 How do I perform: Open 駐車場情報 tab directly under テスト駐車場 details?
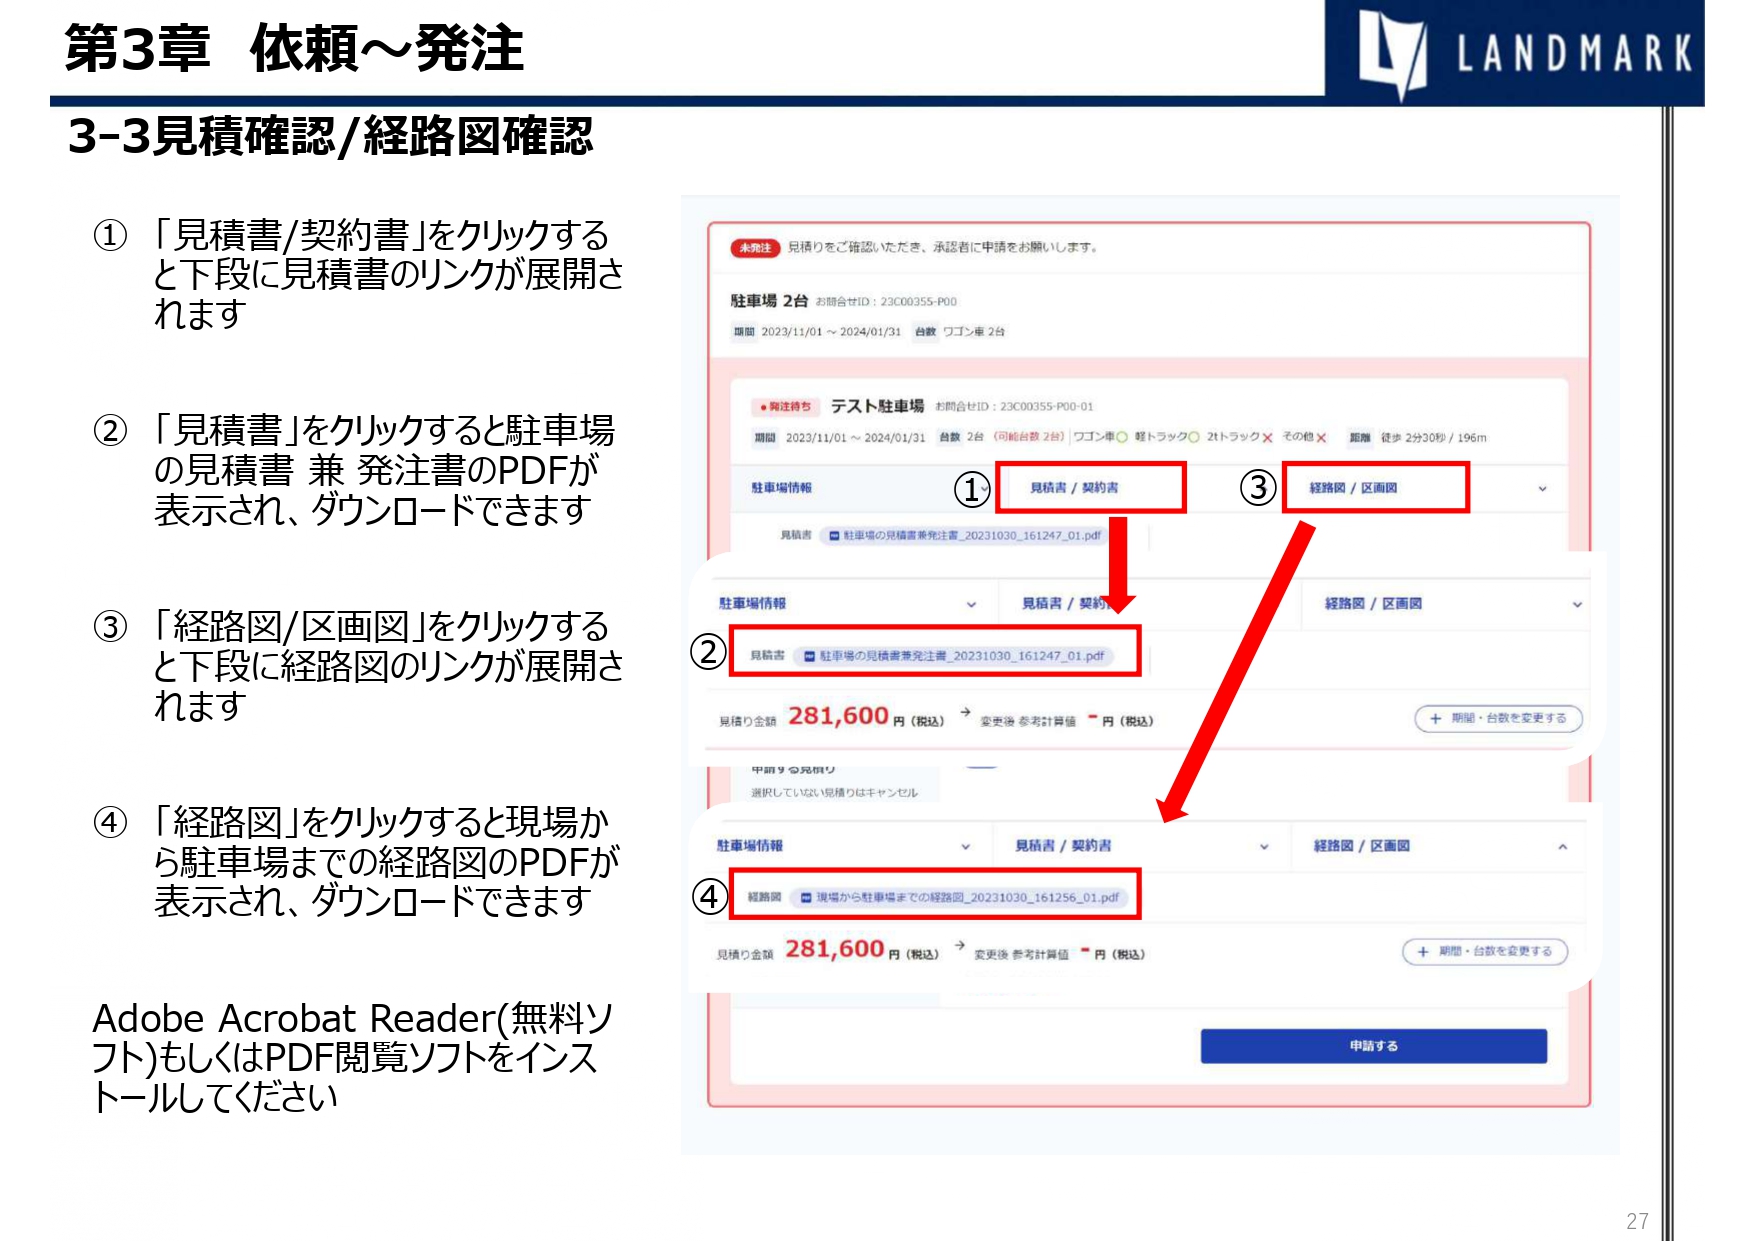(781, 488)
